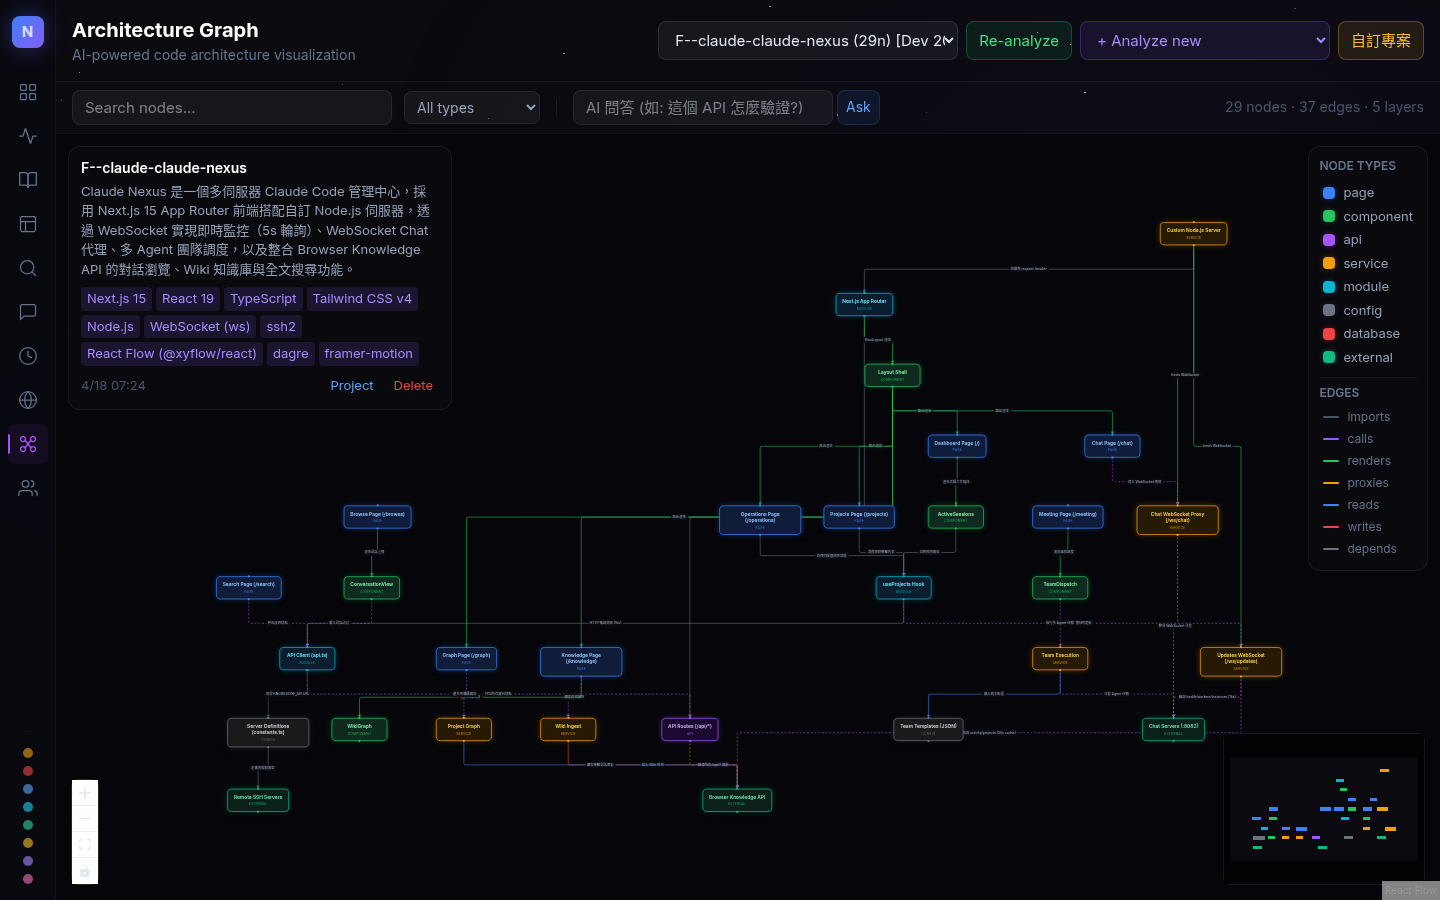Image resolution: width=1440 pixels, height=900 pixels.
Task: Select the ActiveSessions node
Action: click(x=956, y=517)
